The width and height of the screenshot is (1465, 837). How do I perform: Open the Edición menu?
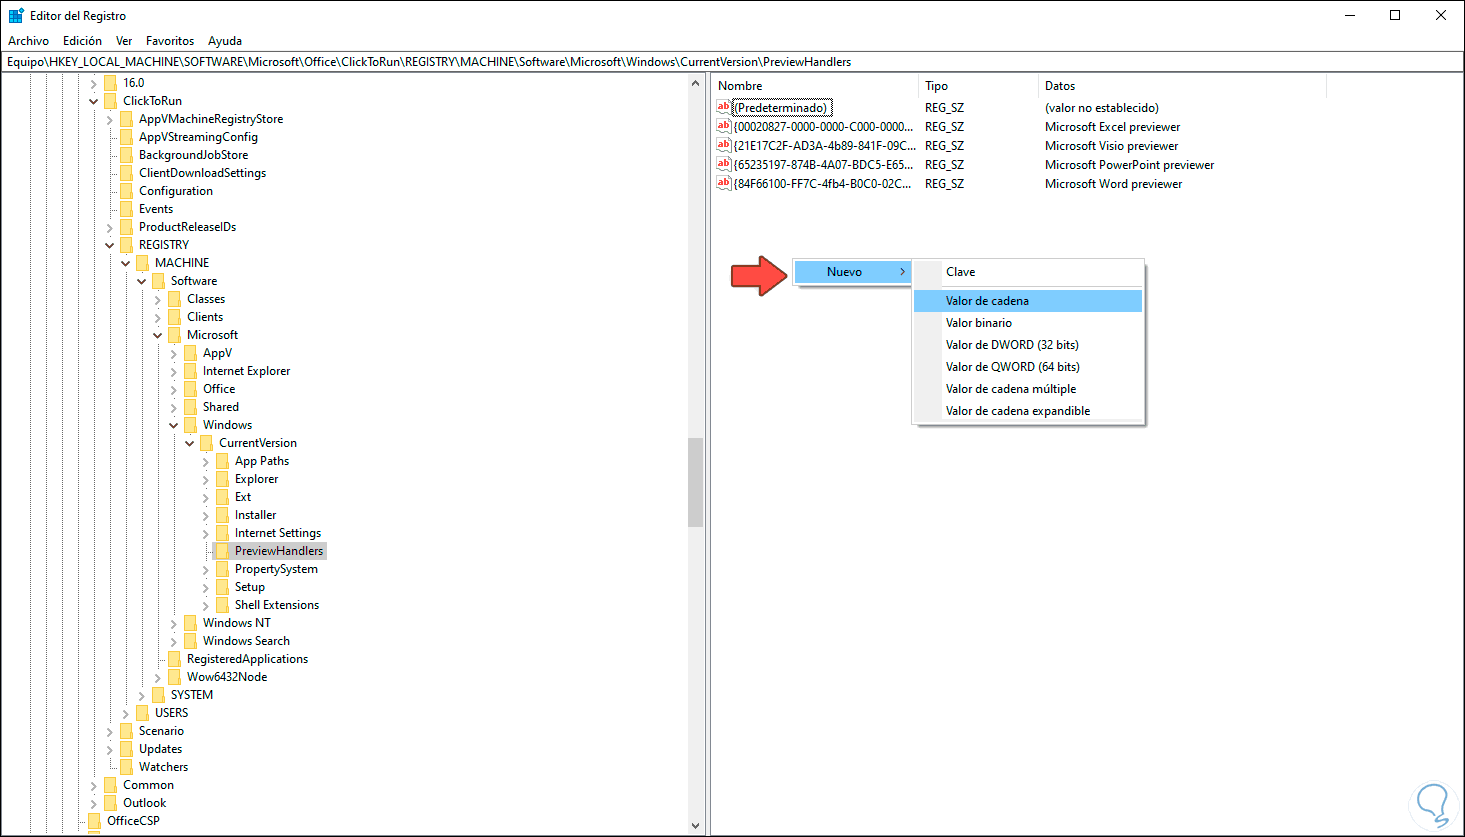tap(83, 41)
